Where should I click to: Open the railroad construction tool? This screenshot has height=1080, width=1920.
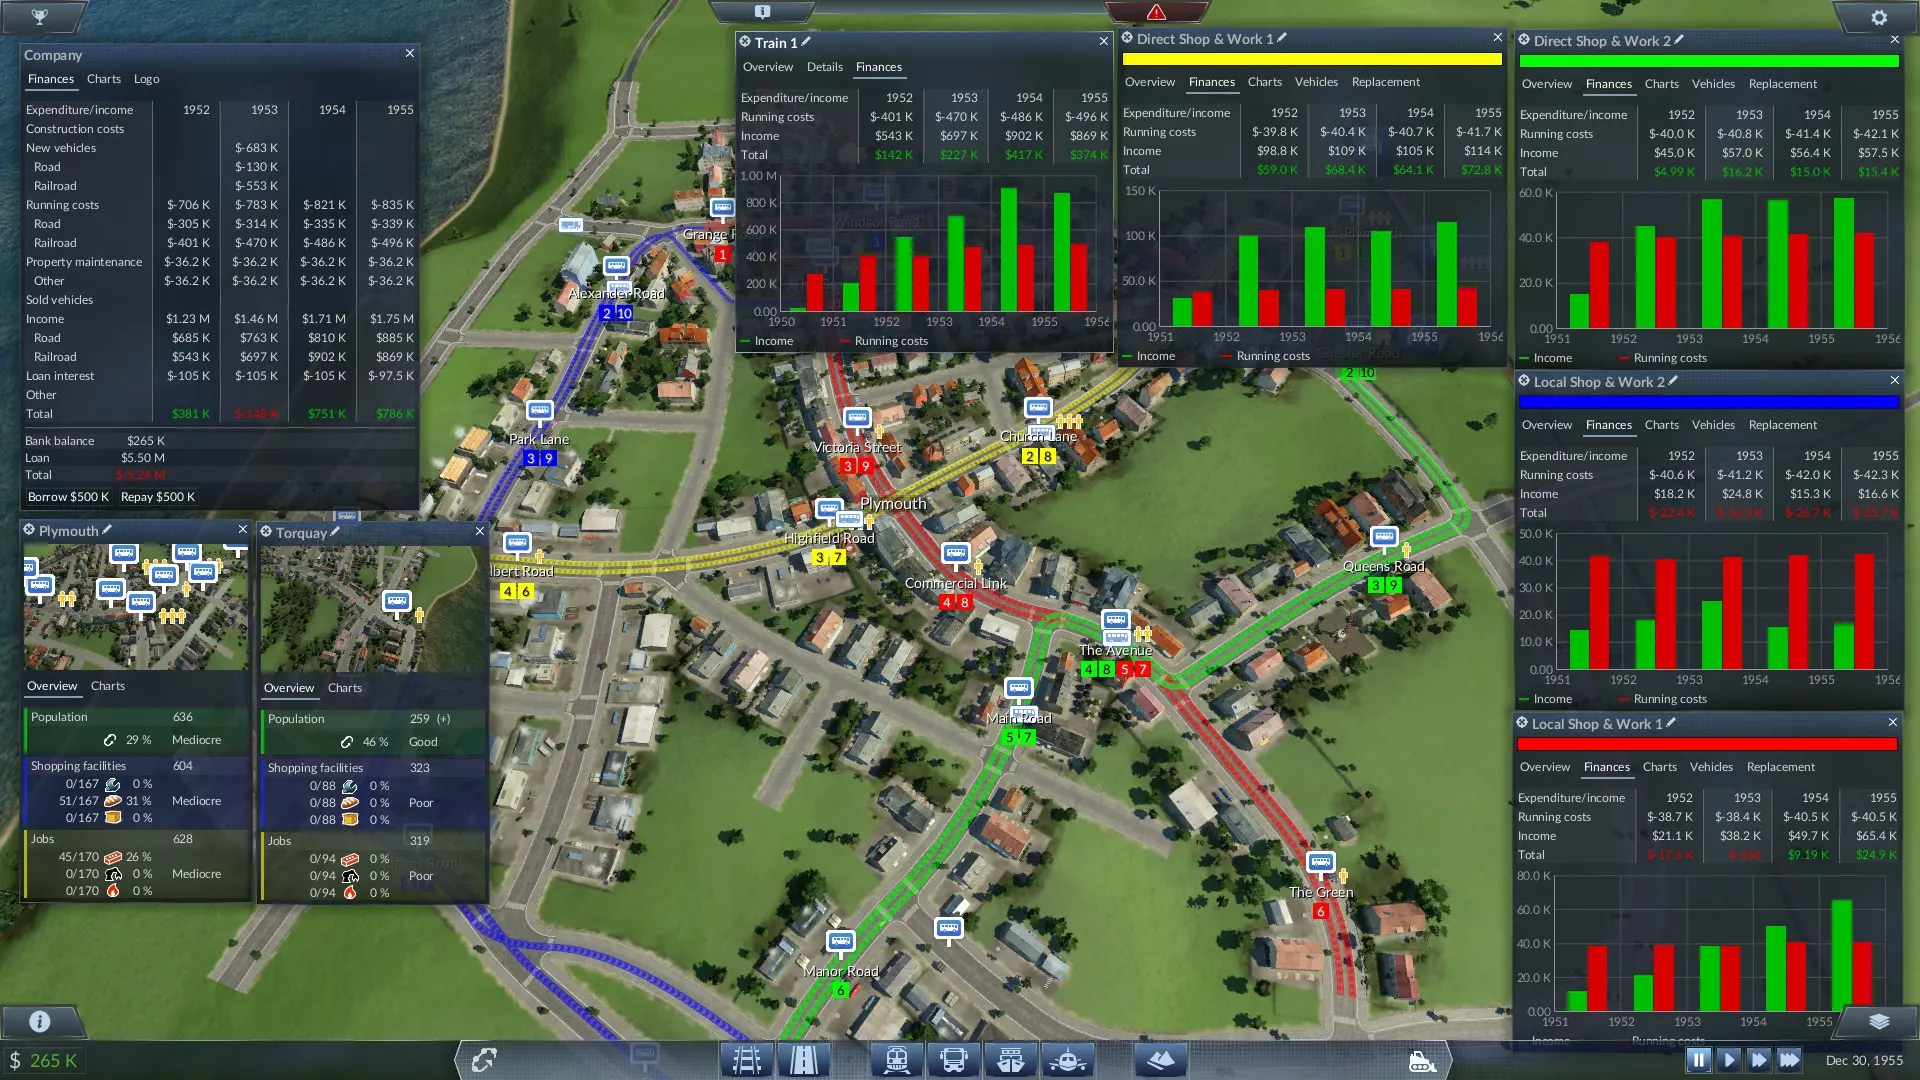click(747, 1060)
